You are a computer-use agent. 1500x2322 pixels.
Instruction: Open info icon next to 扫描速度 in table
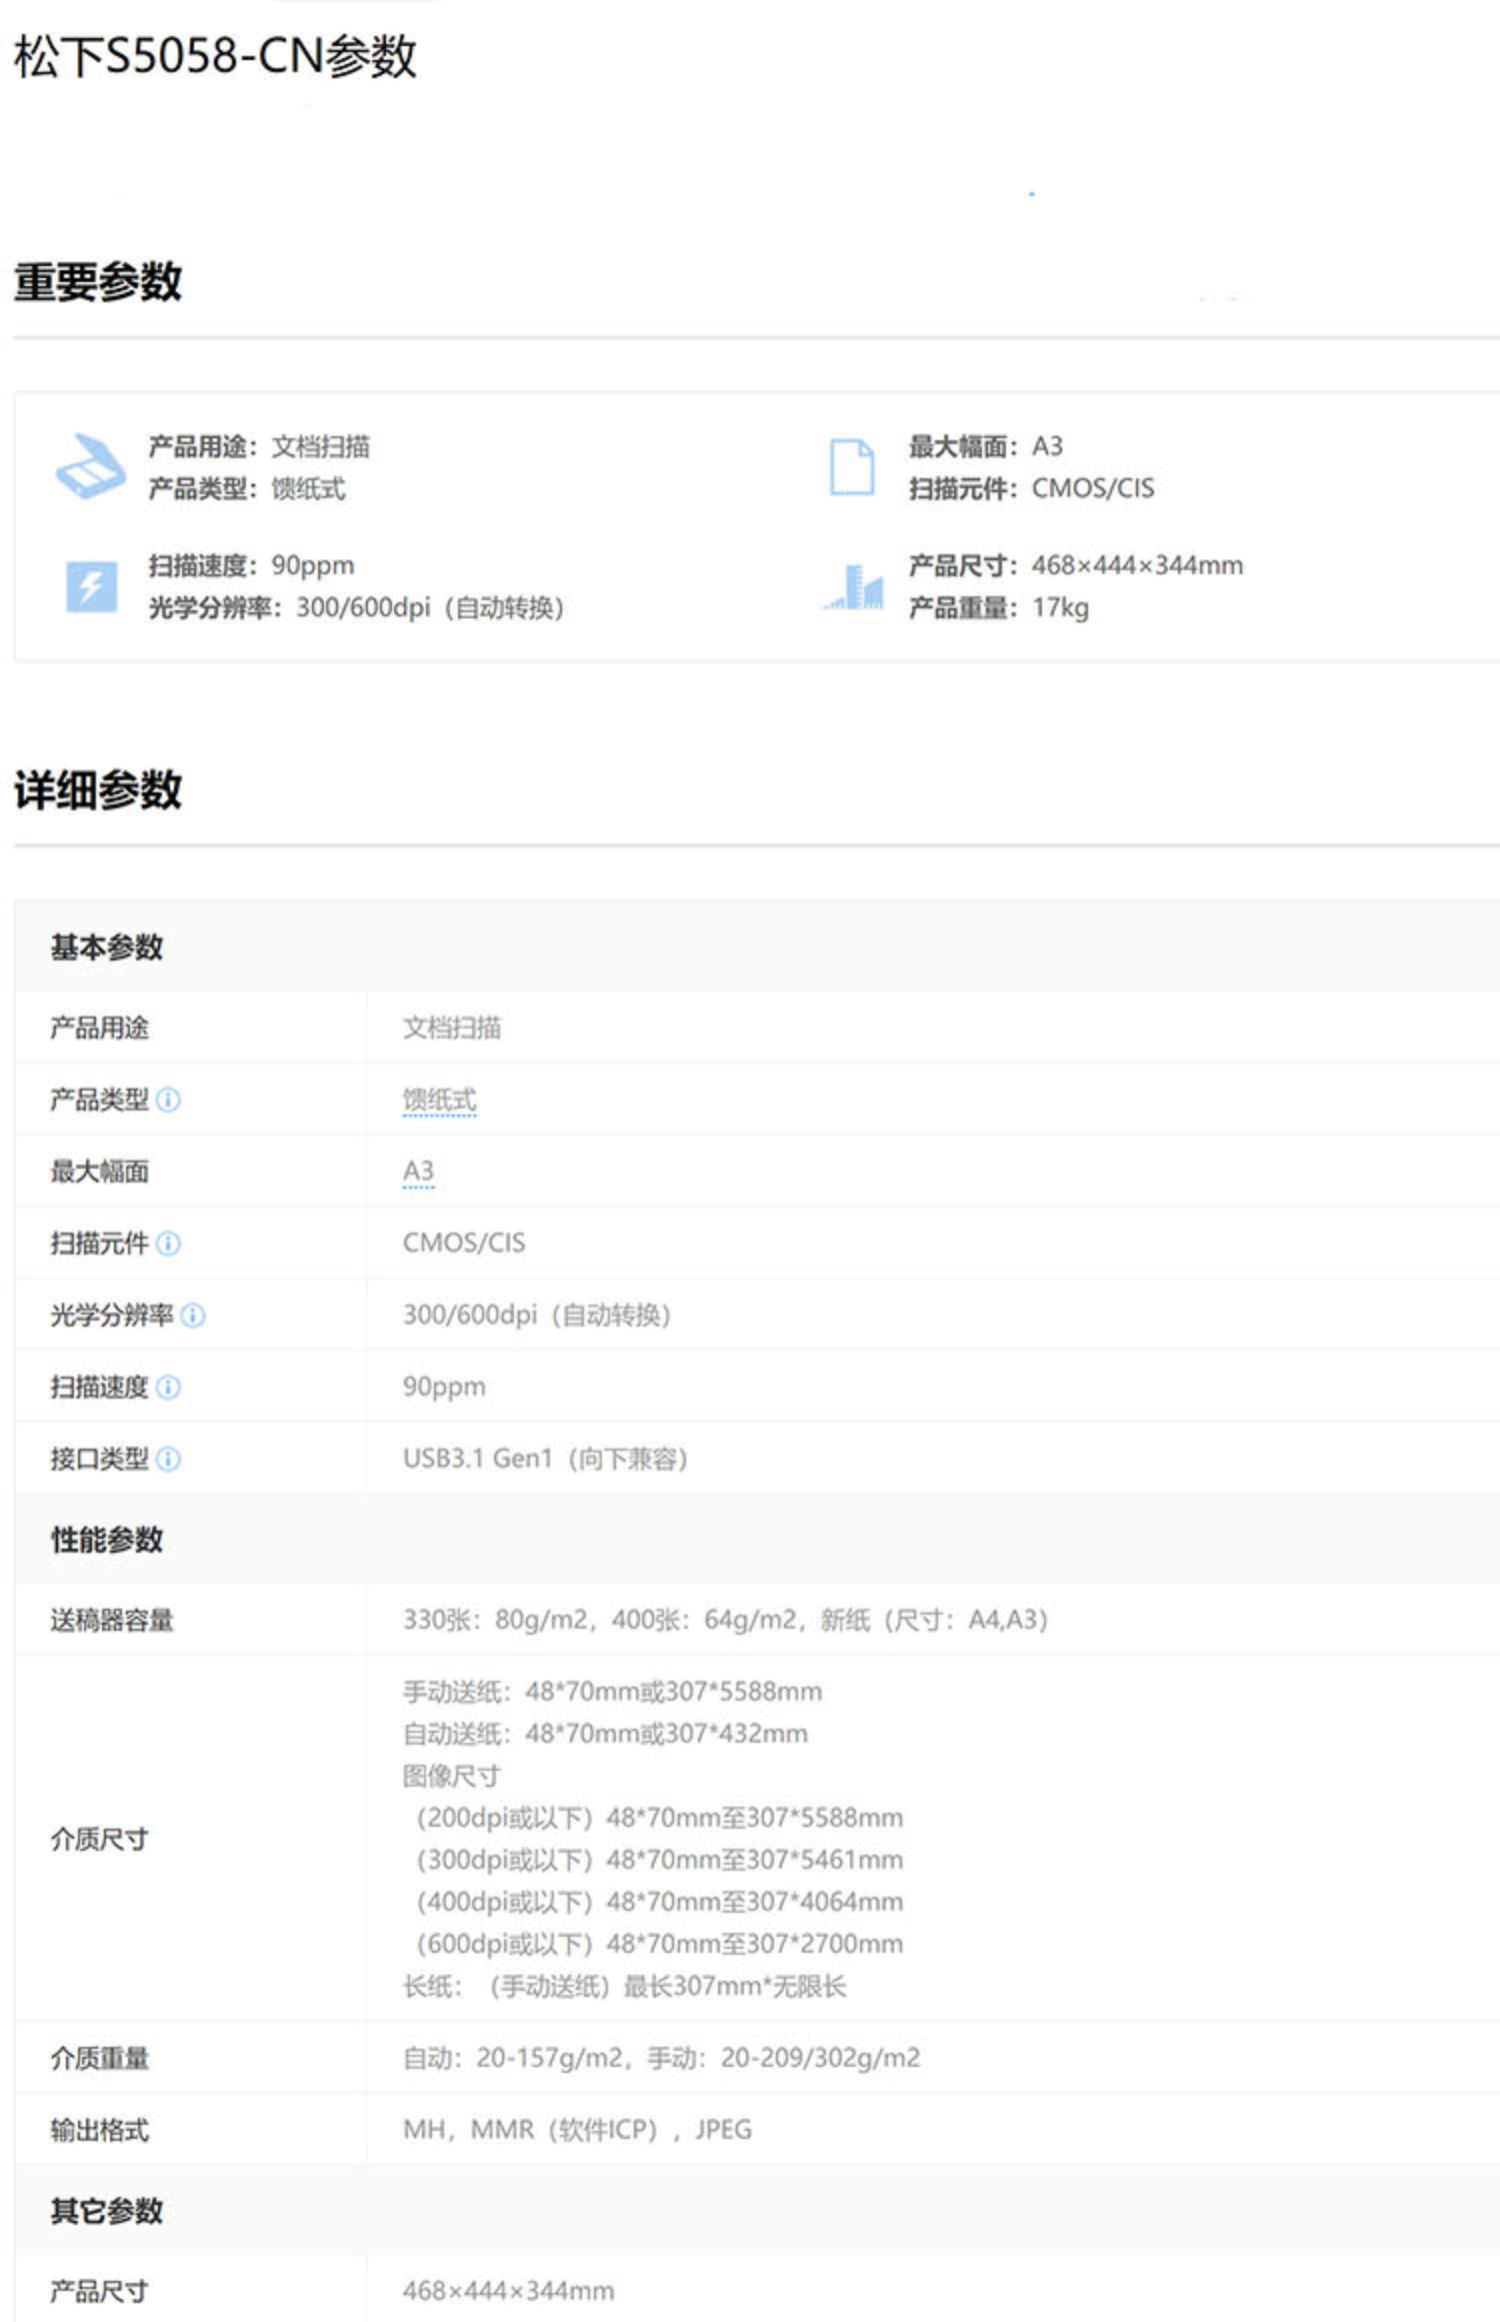tap(169, 1387)
